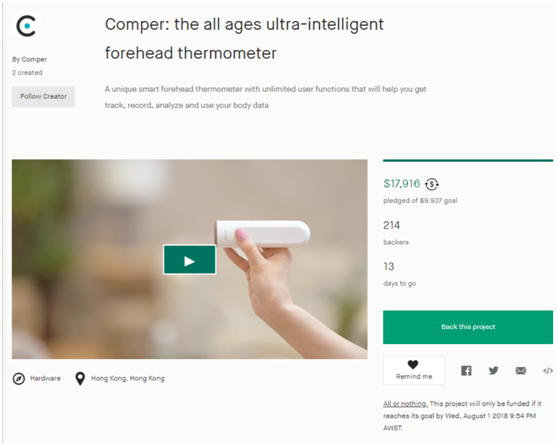Click the By Comper creator name

point(30,59)
